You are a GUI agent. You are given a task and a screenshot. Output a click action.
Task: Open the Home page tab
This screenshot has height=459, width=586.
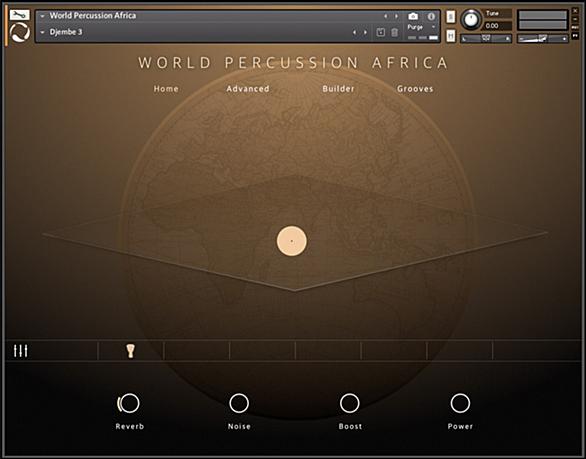(166, 89)
